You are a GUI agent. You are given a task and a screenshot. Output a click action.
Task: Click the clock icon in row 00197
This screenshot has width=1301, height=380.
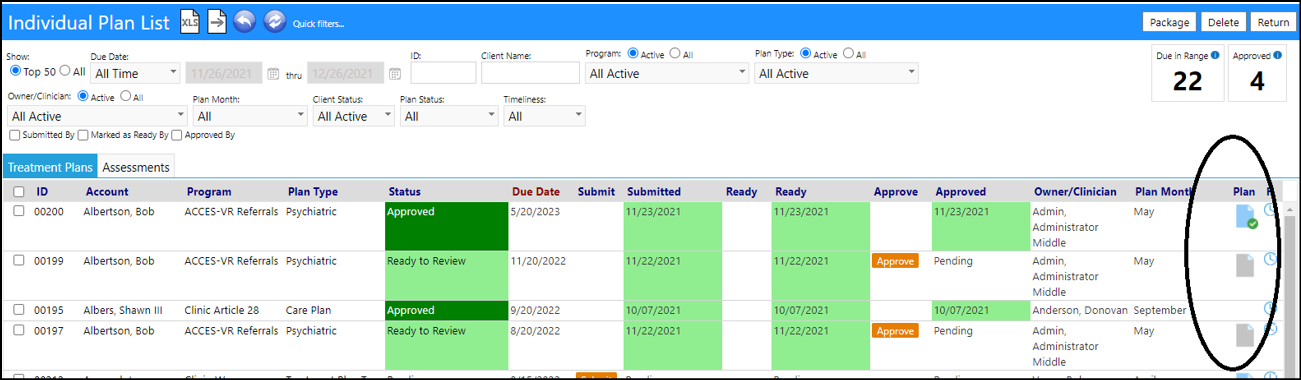(x=1271, y=328)
